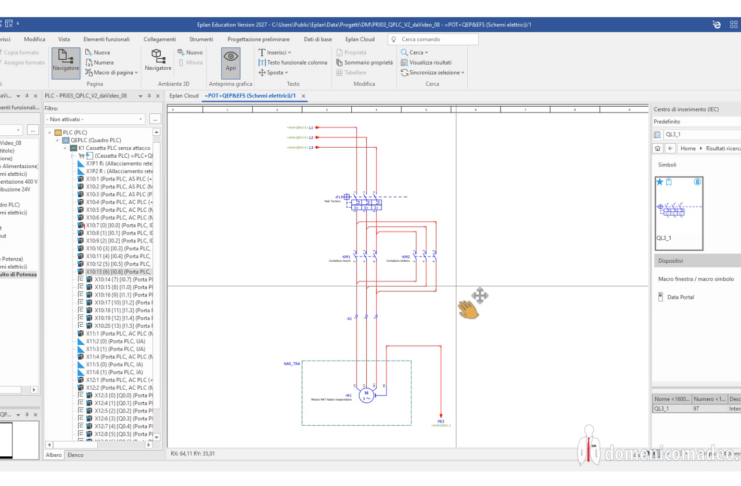Viewport: 741px width, 486px height.
Task: Open the Cerca search dropdown
Action: click(414, 52)
